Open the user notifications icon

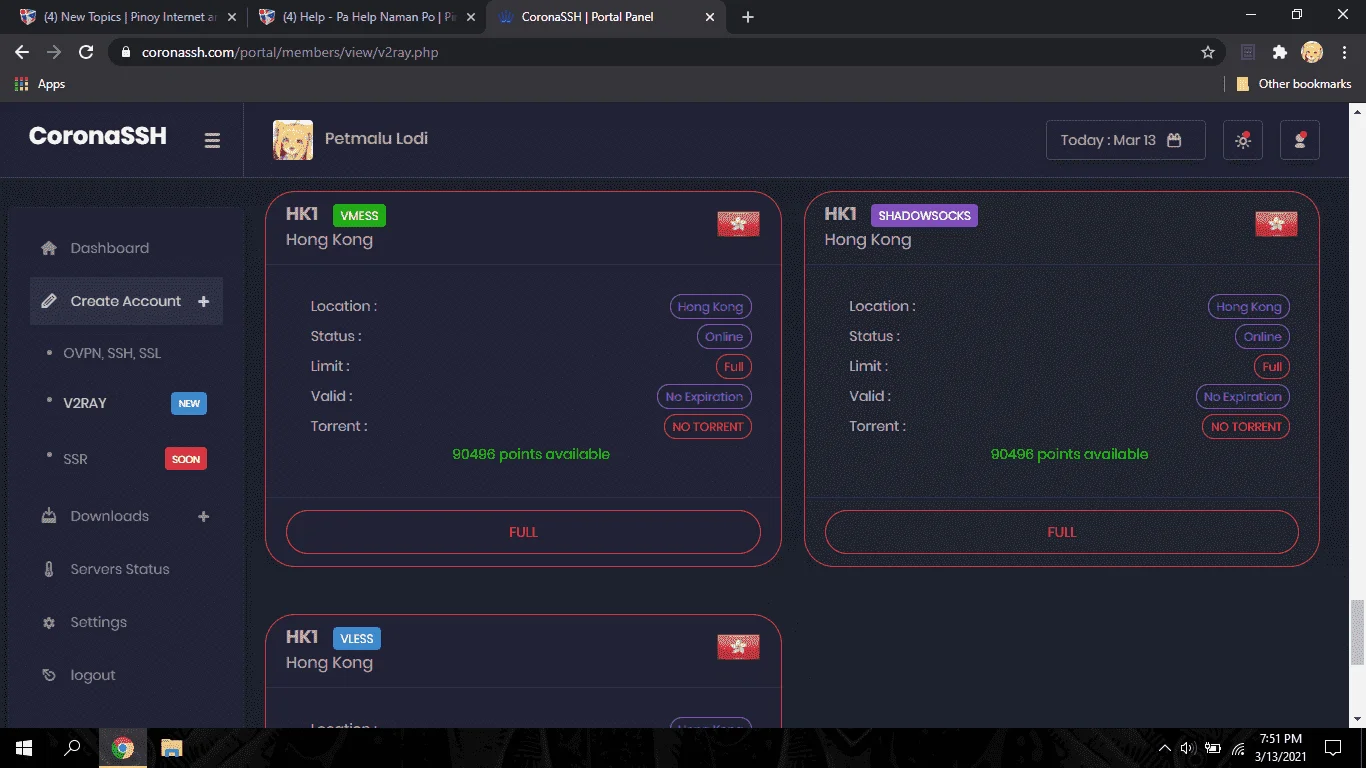tap(1300, 140)
